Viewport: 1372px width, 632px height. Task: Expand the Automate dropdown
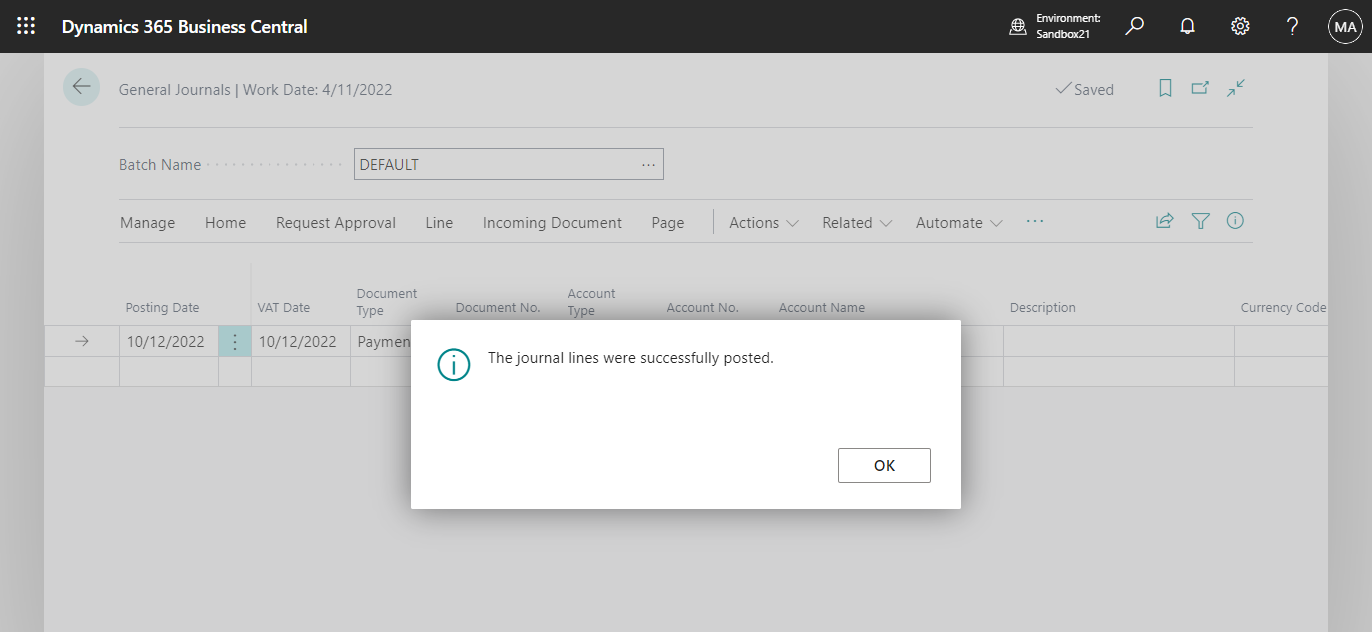pyautogui.click(x=957, y=222)
